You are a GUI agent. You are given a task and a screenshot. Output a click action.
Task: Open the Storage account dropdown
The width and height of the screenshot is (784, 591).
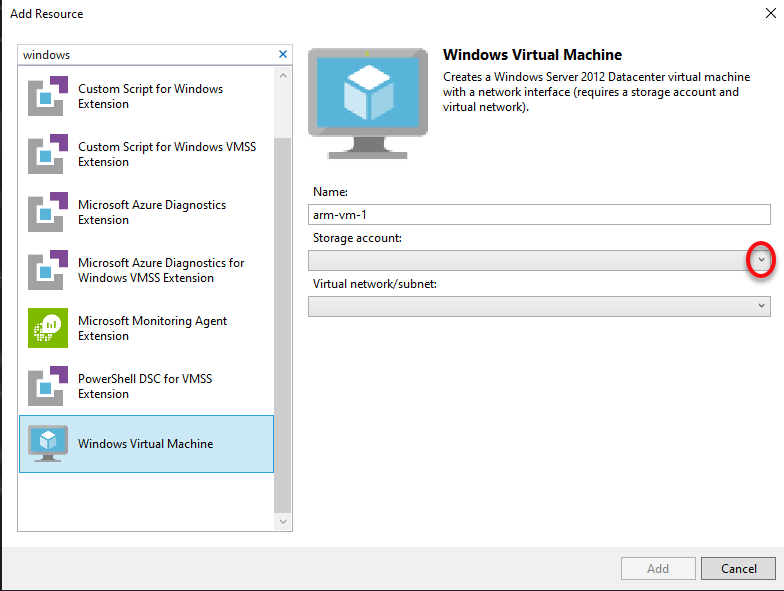(x=761, y=260)
